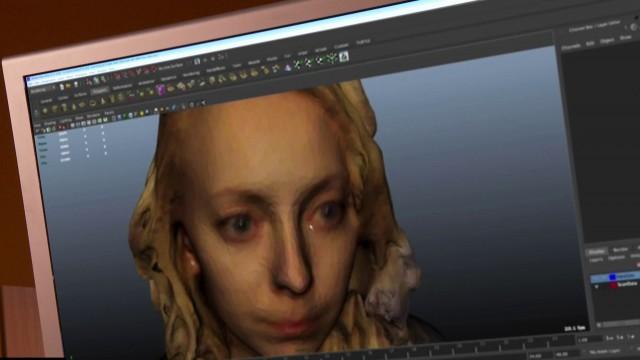Viewport: 640px width, 360px height.
Task: Click the red layer color swatch
Action: 613,285
